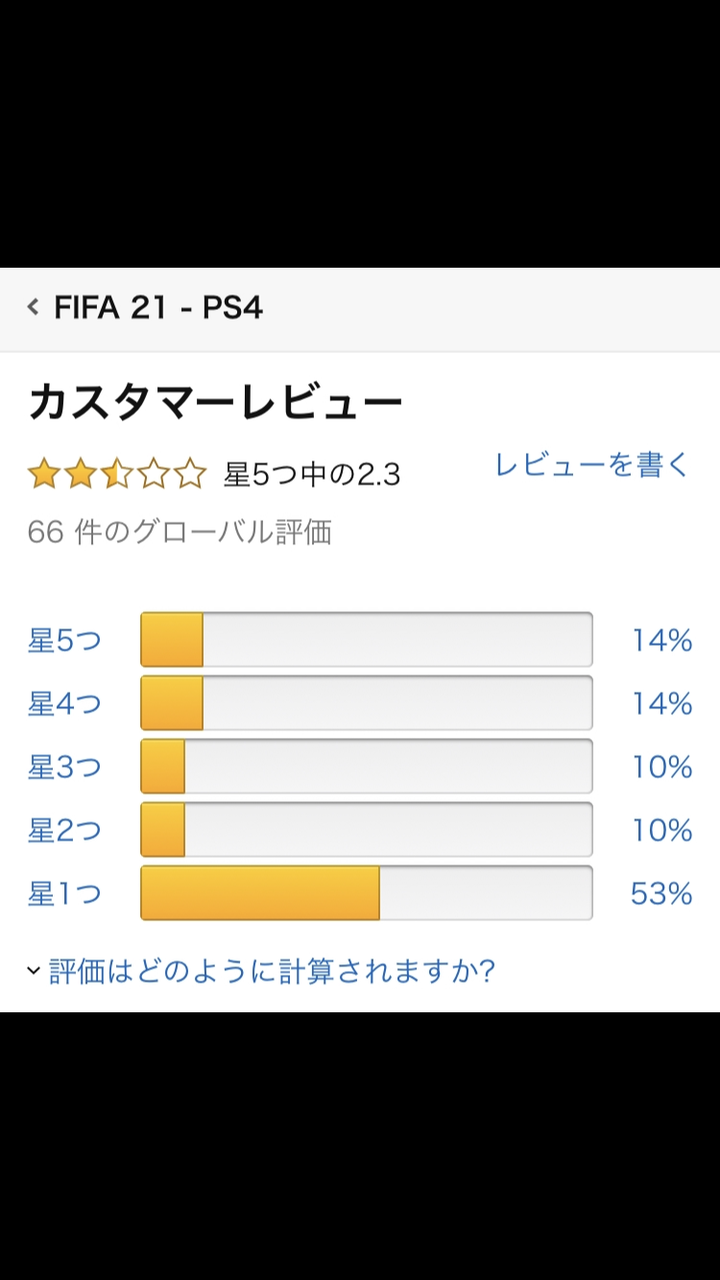Image resolution: width=720 pixels, height=1280 pixels.
Task: Click the star icon row showing 2.3 rating
Action: 117,474
